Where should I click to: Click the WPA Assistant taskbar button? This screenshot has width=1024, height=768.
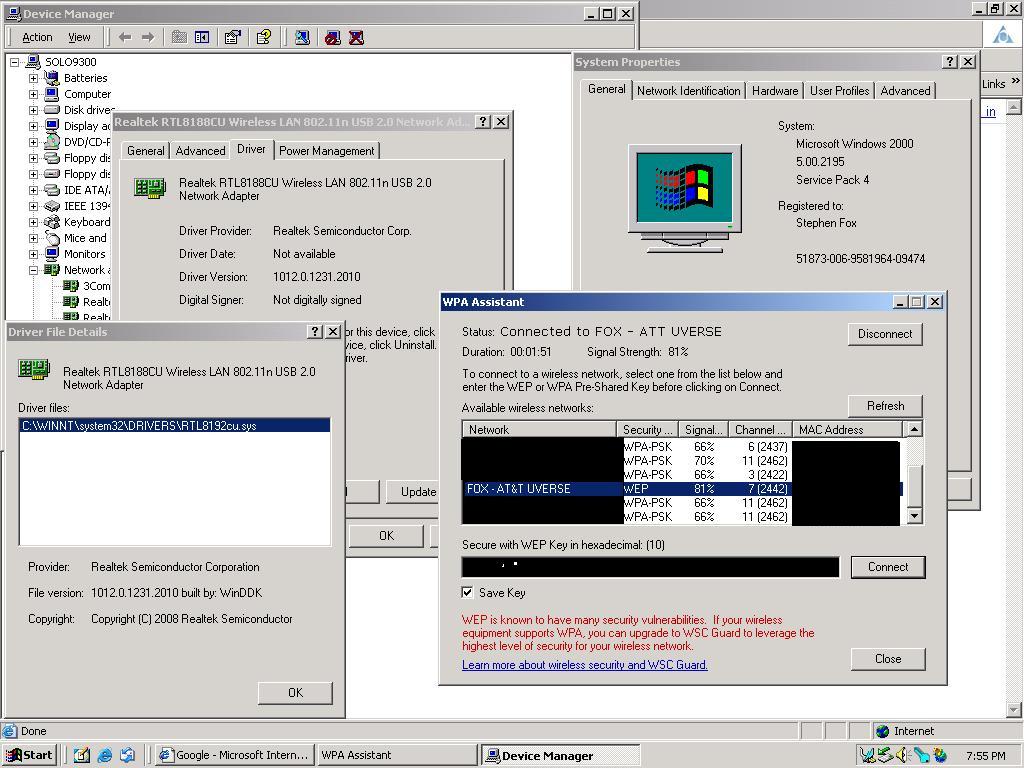coord(396,755)
